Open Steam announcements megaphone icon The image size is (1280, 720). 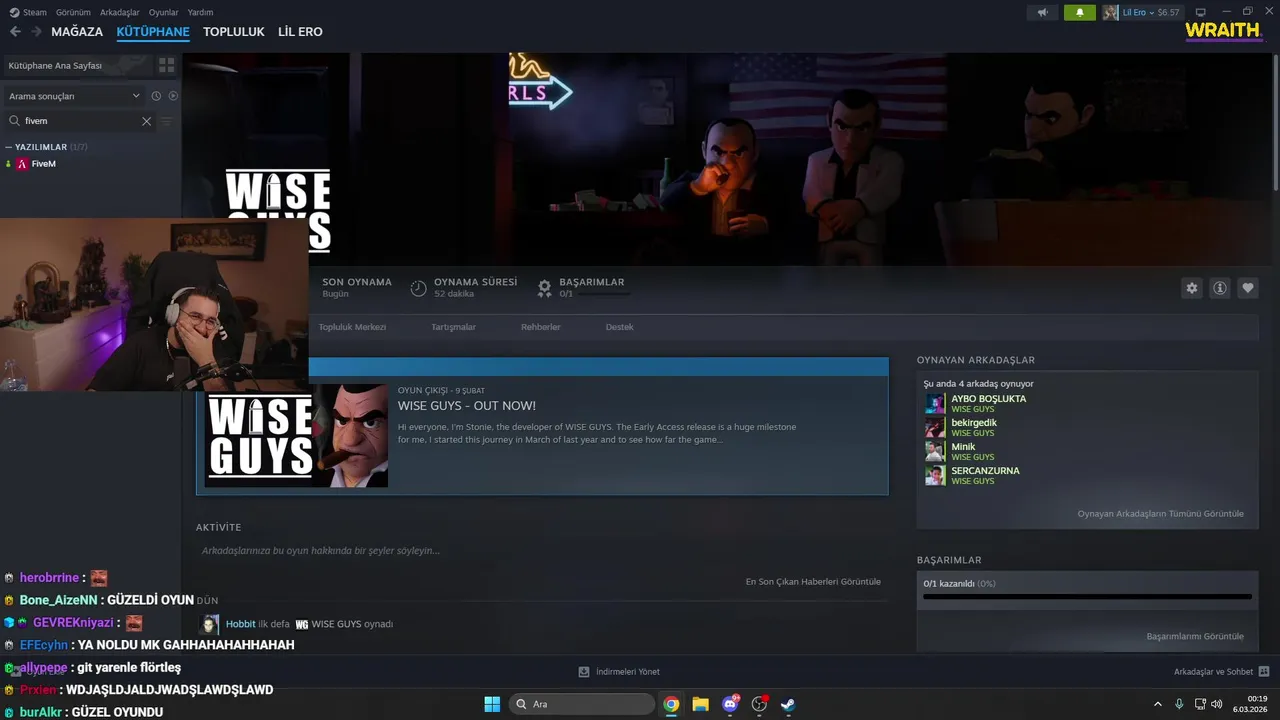(x=1042, y=12)
